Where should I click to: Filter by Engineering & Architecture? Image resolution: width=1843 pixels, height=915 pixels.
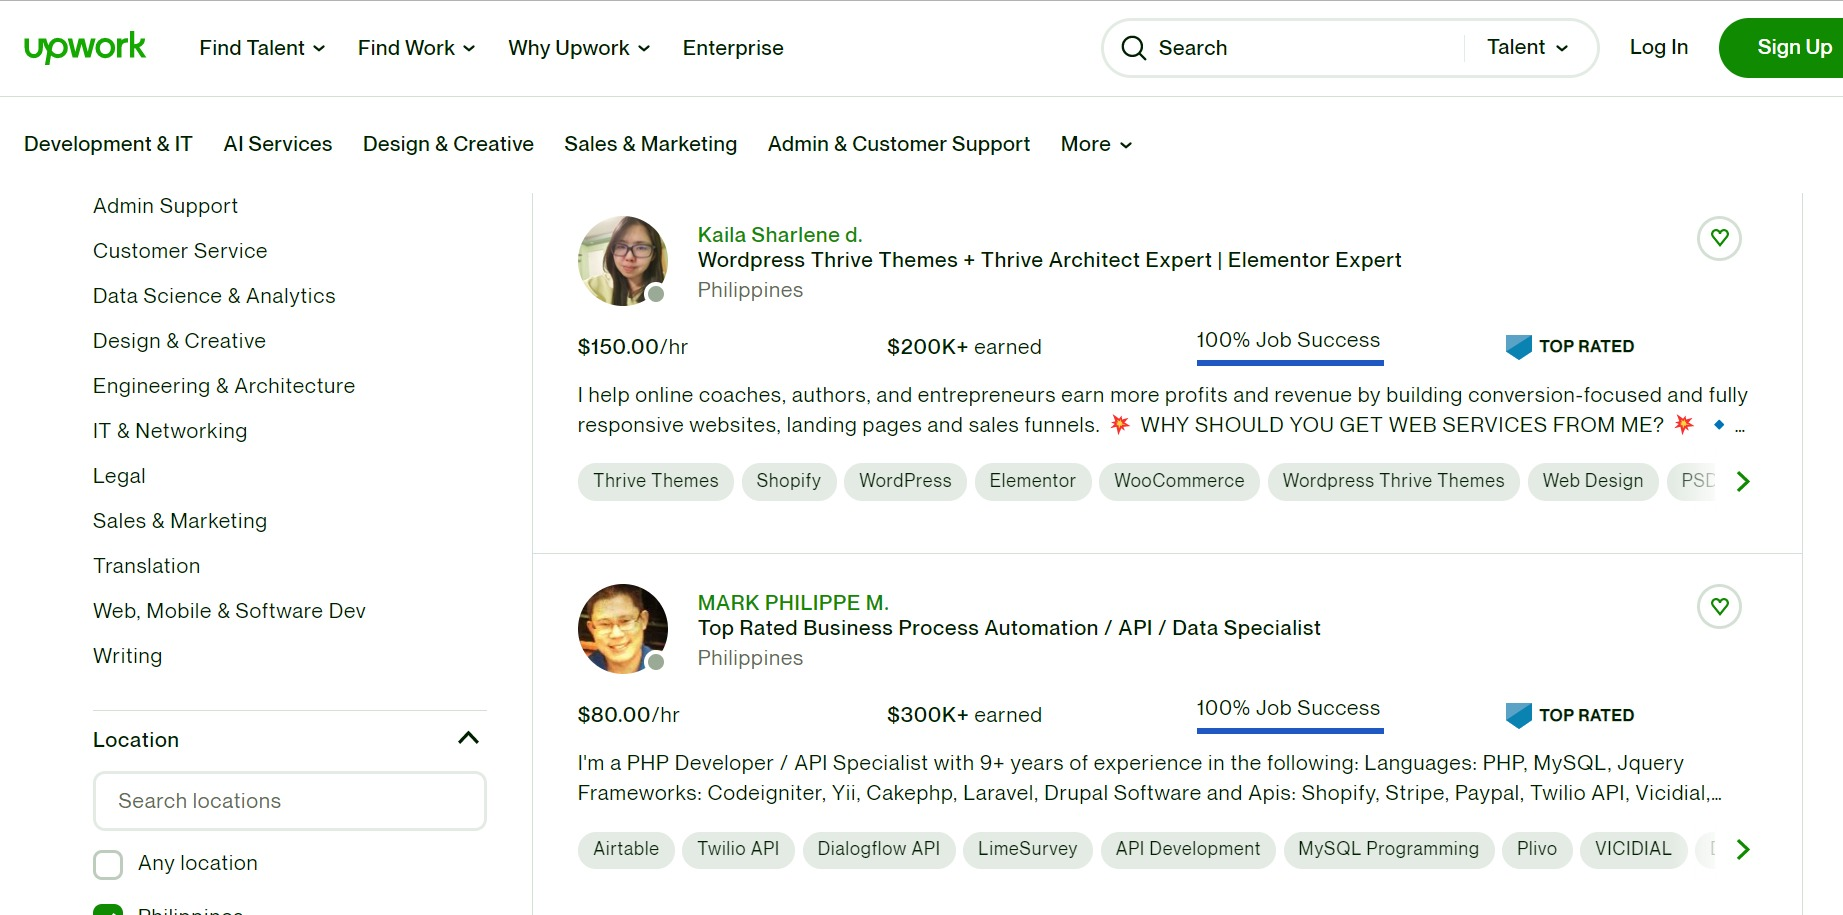pos(224,386)
